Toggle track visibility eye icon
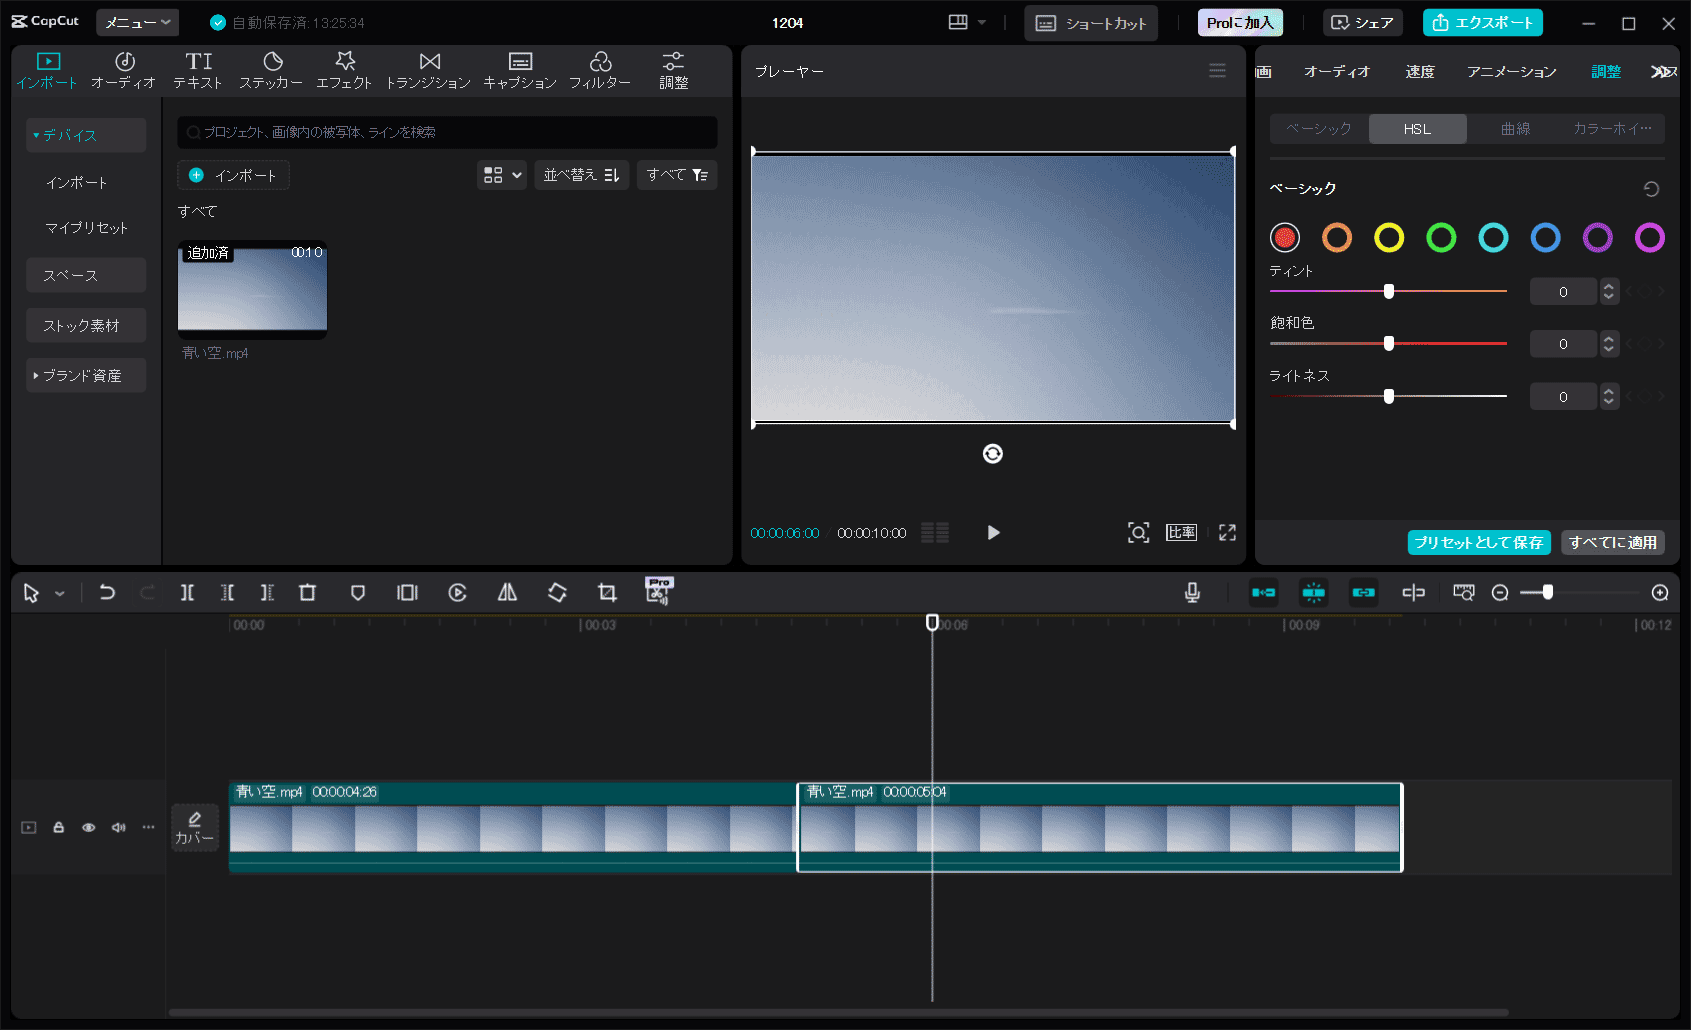 coord(89,827)
